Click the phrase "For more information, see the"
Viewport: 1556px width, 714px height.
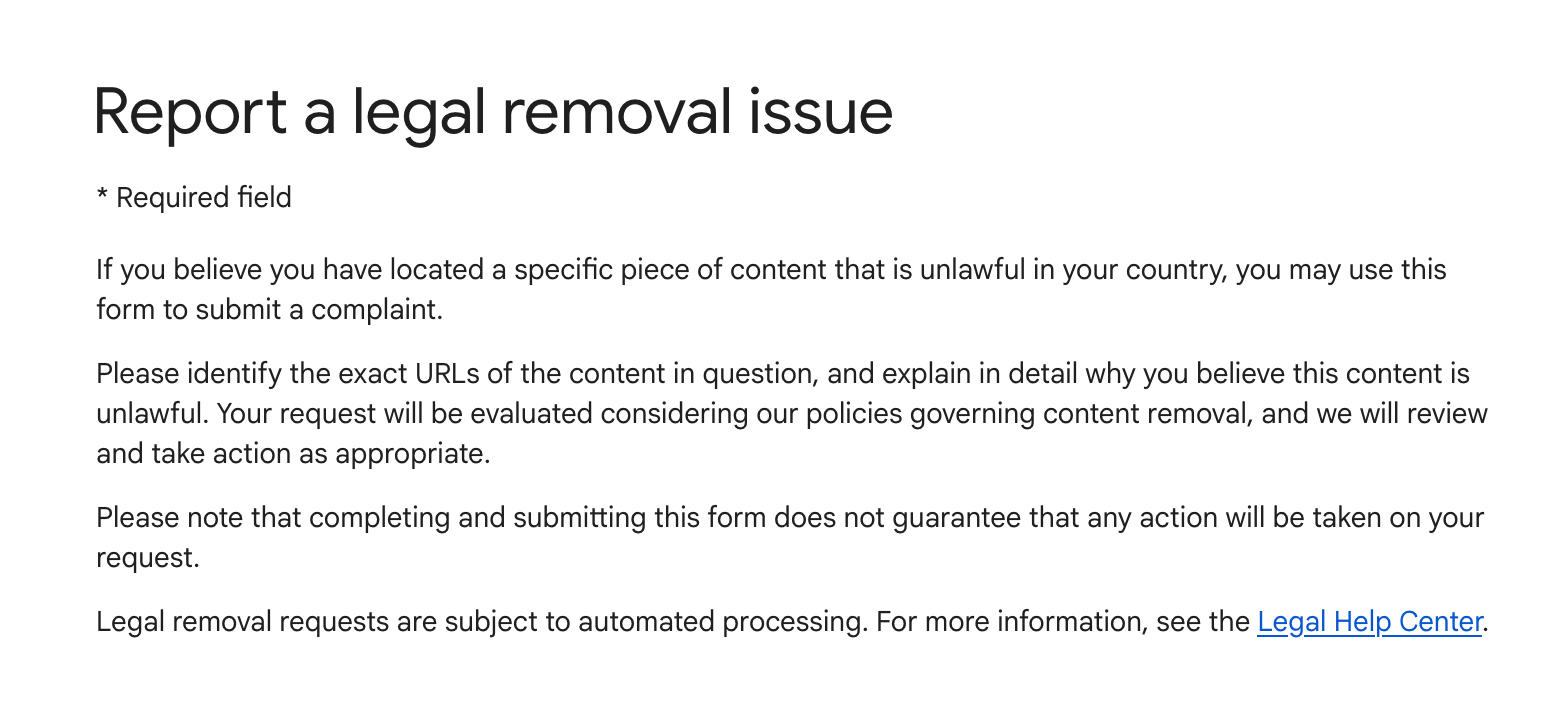1062,622
